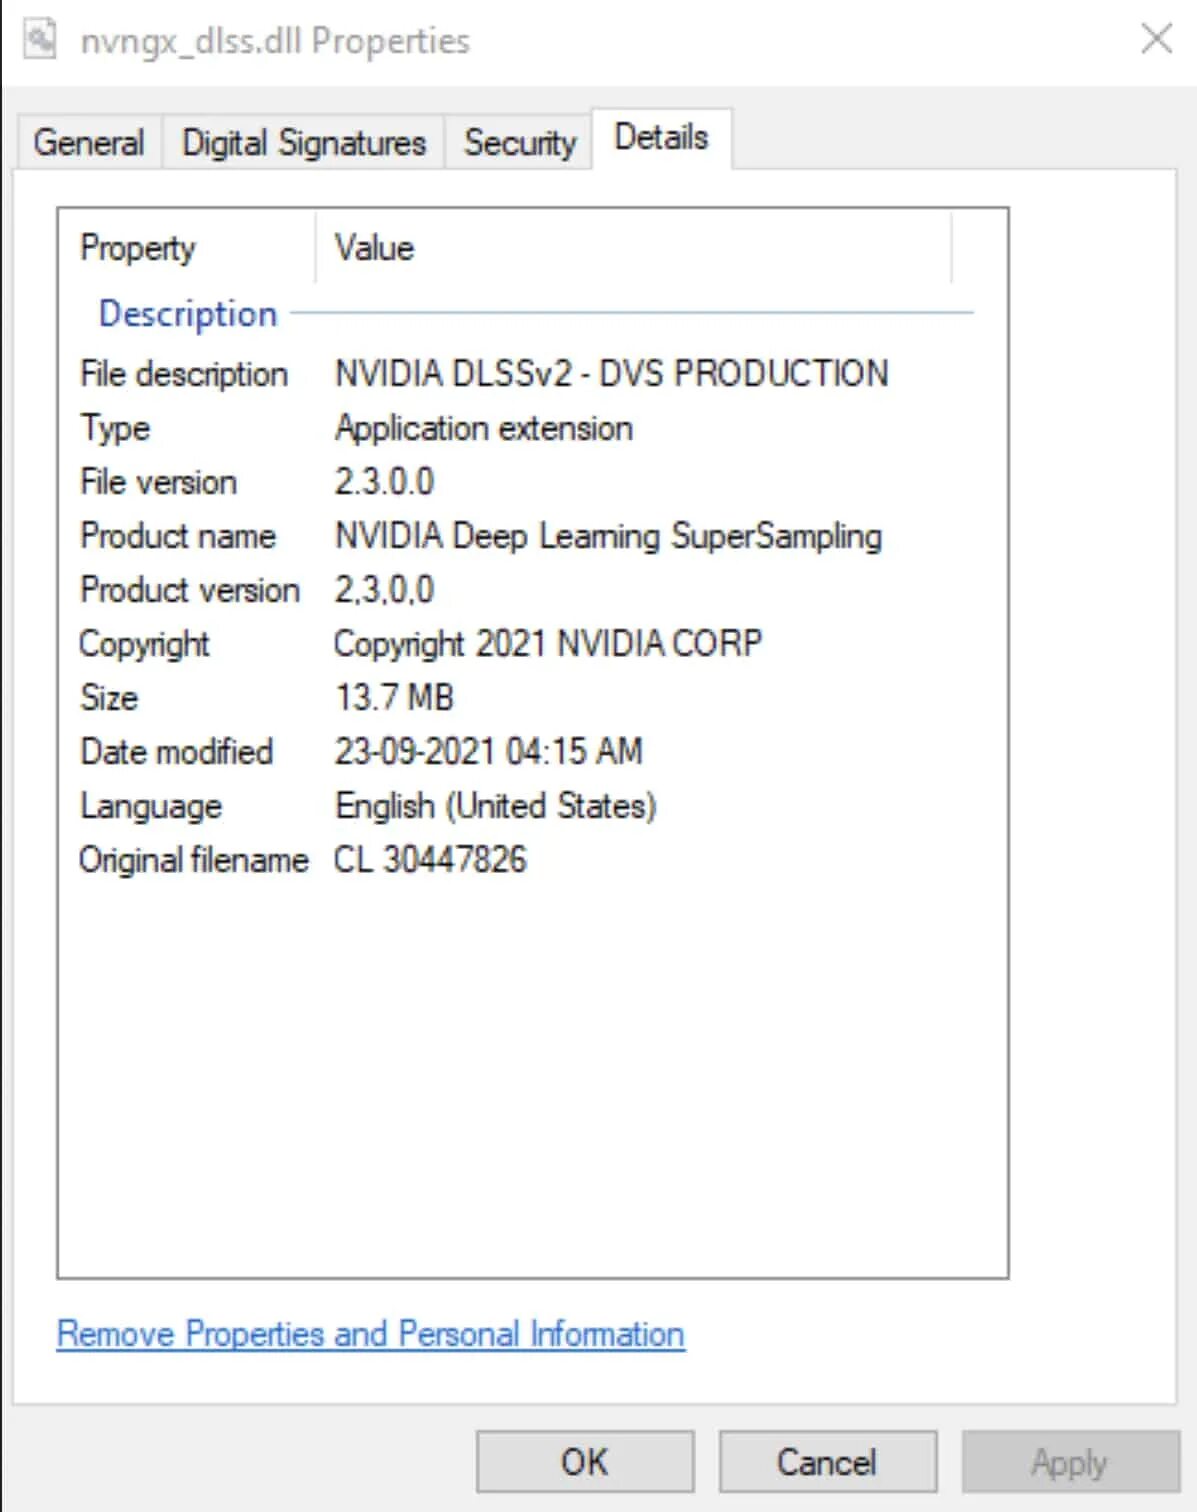The height and width of the screenshot is (1512, 1197).
Task: Click NVIDIA Deep Learning SuperSampling value
Action: [608, 536]
